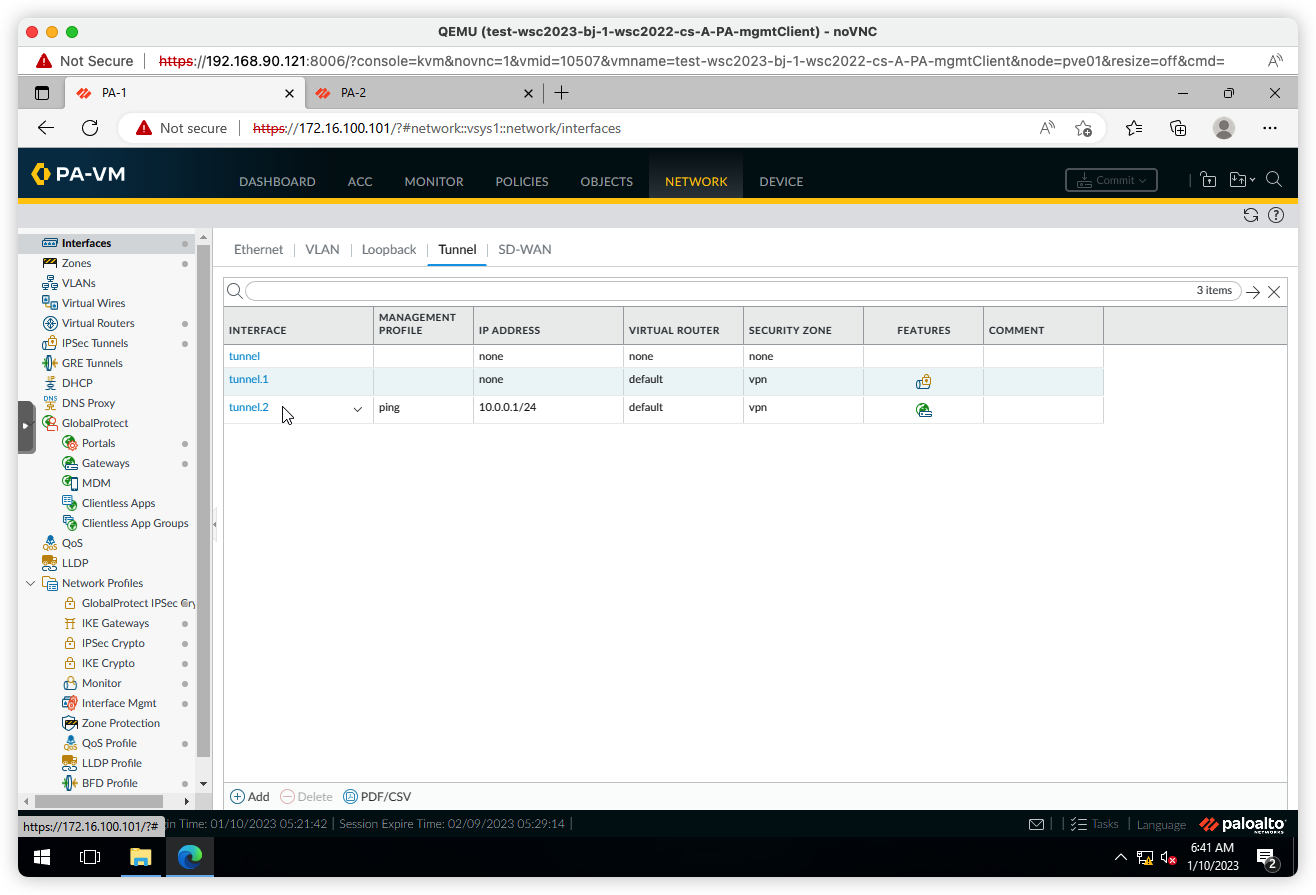Image resolution: width=1316 pixels, height=895 pixels.
Task: Click the tunnel interface link
Action: tap(244, 356)
